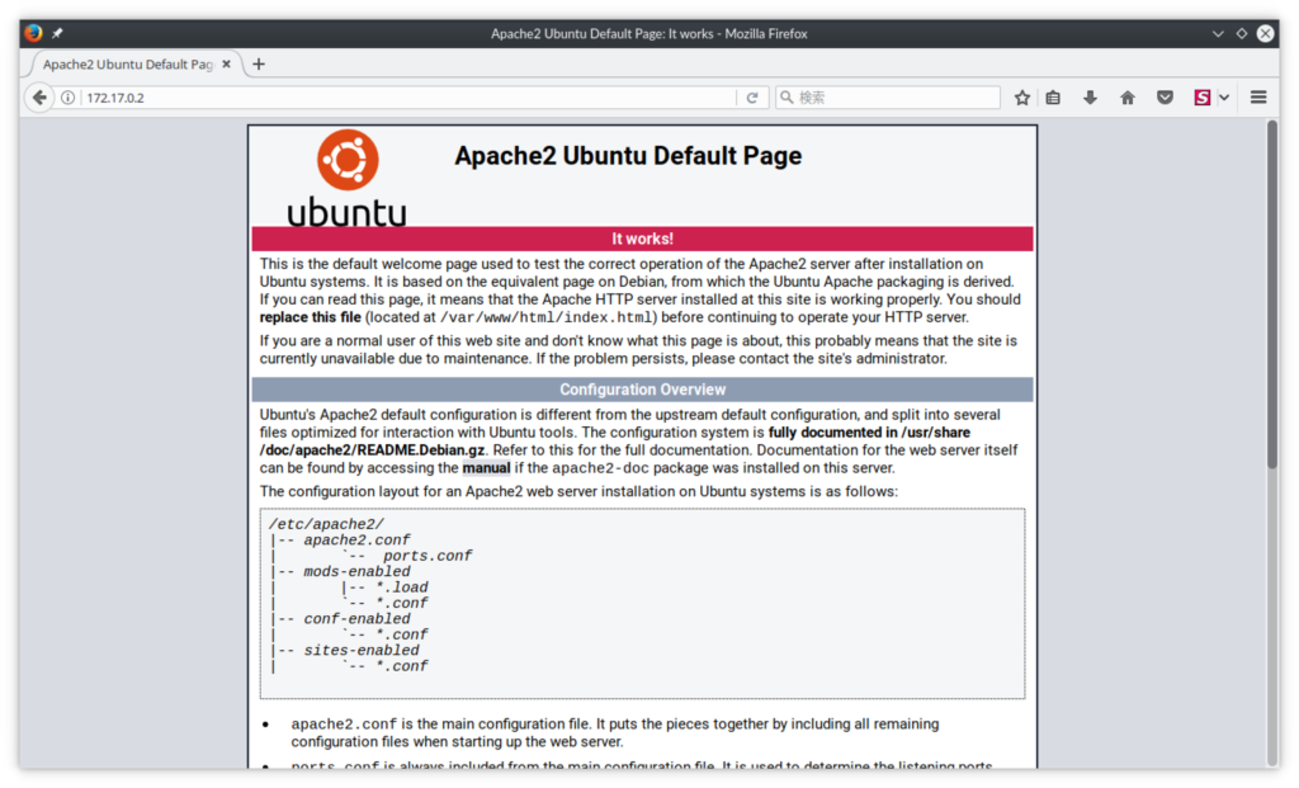Click the Firefox logo in title bar

pos(33,33)
